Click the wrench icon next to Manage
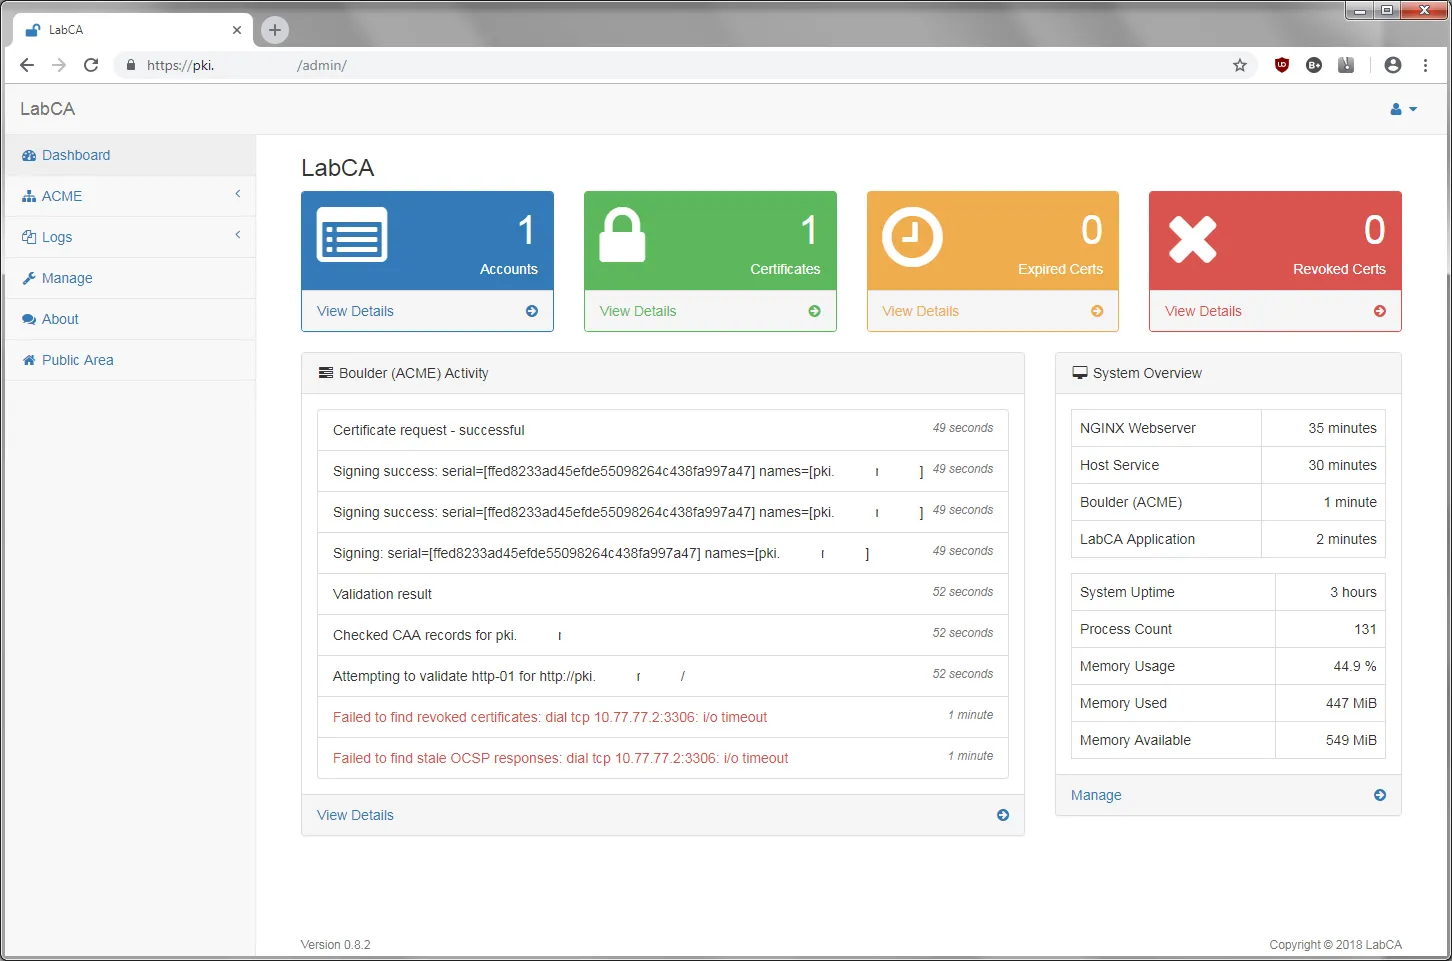Viewport: 1452px width, 961px height. click(x=28, y=278)
